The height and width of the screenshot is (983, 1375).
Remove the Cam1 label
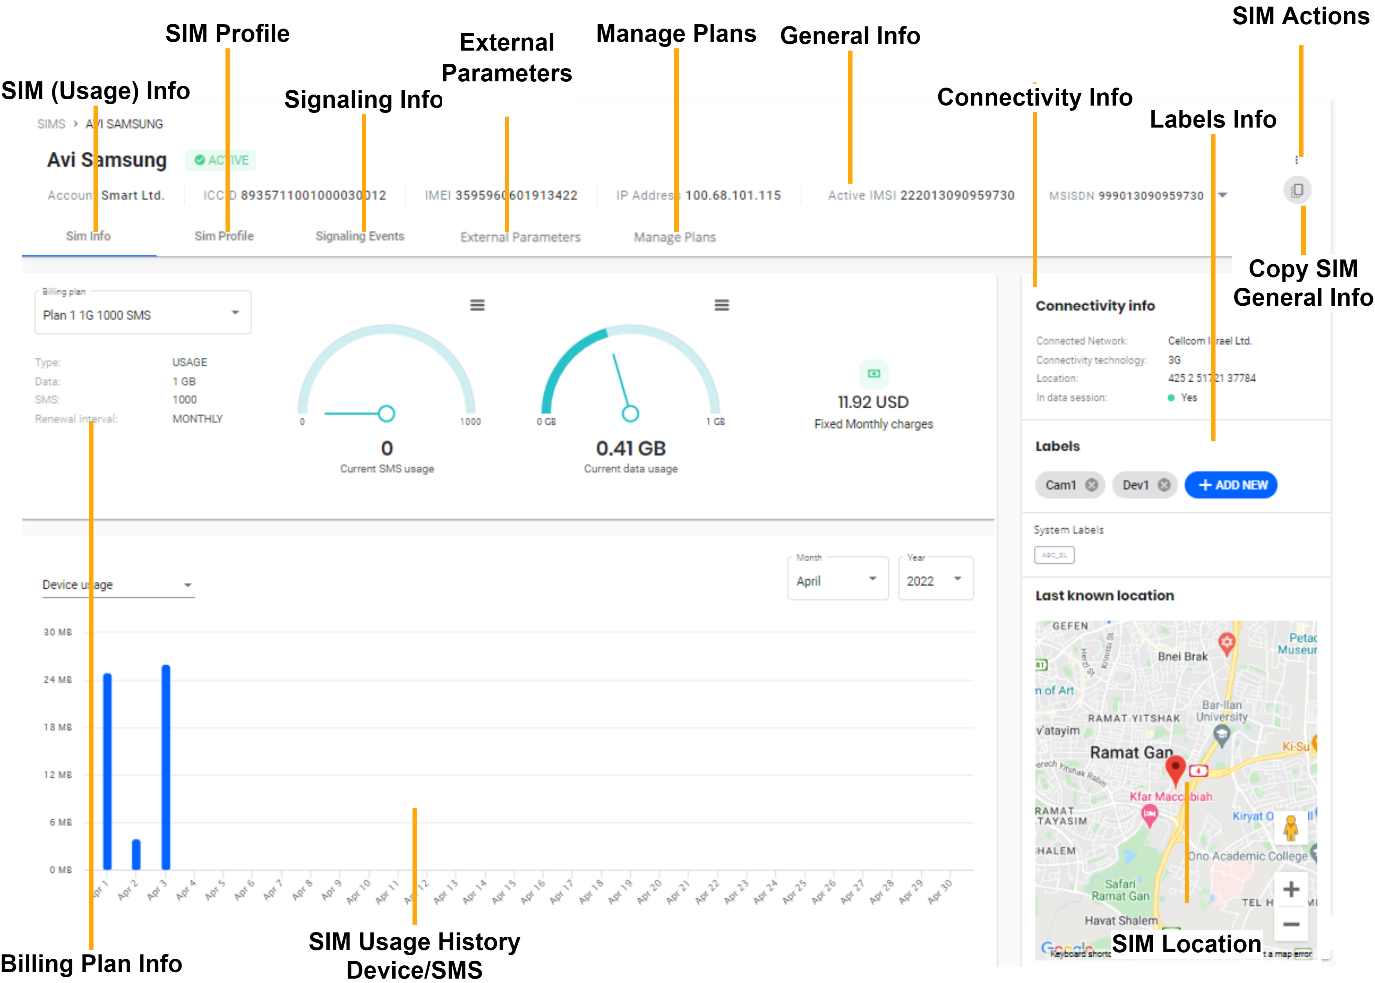(x=1092, y=485)
